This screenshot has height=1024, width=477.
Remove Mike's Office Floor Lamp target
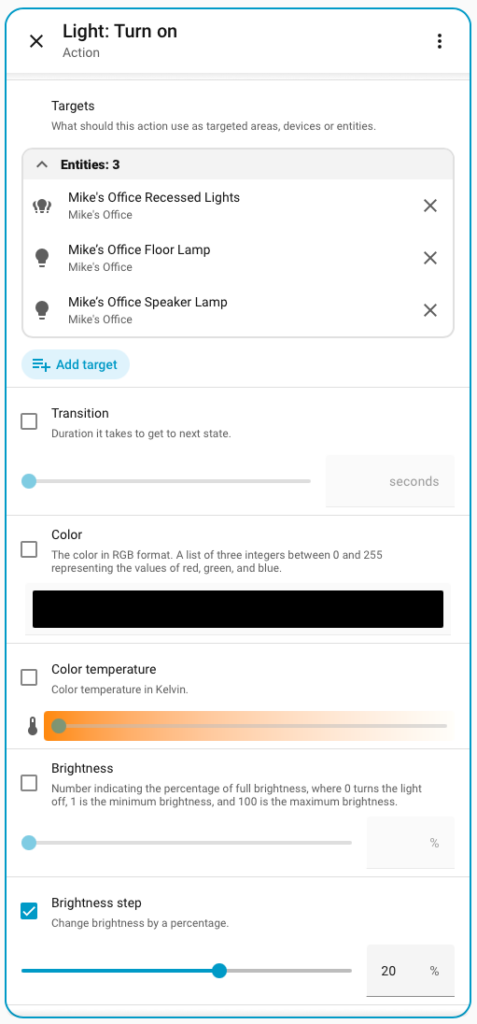430,258
